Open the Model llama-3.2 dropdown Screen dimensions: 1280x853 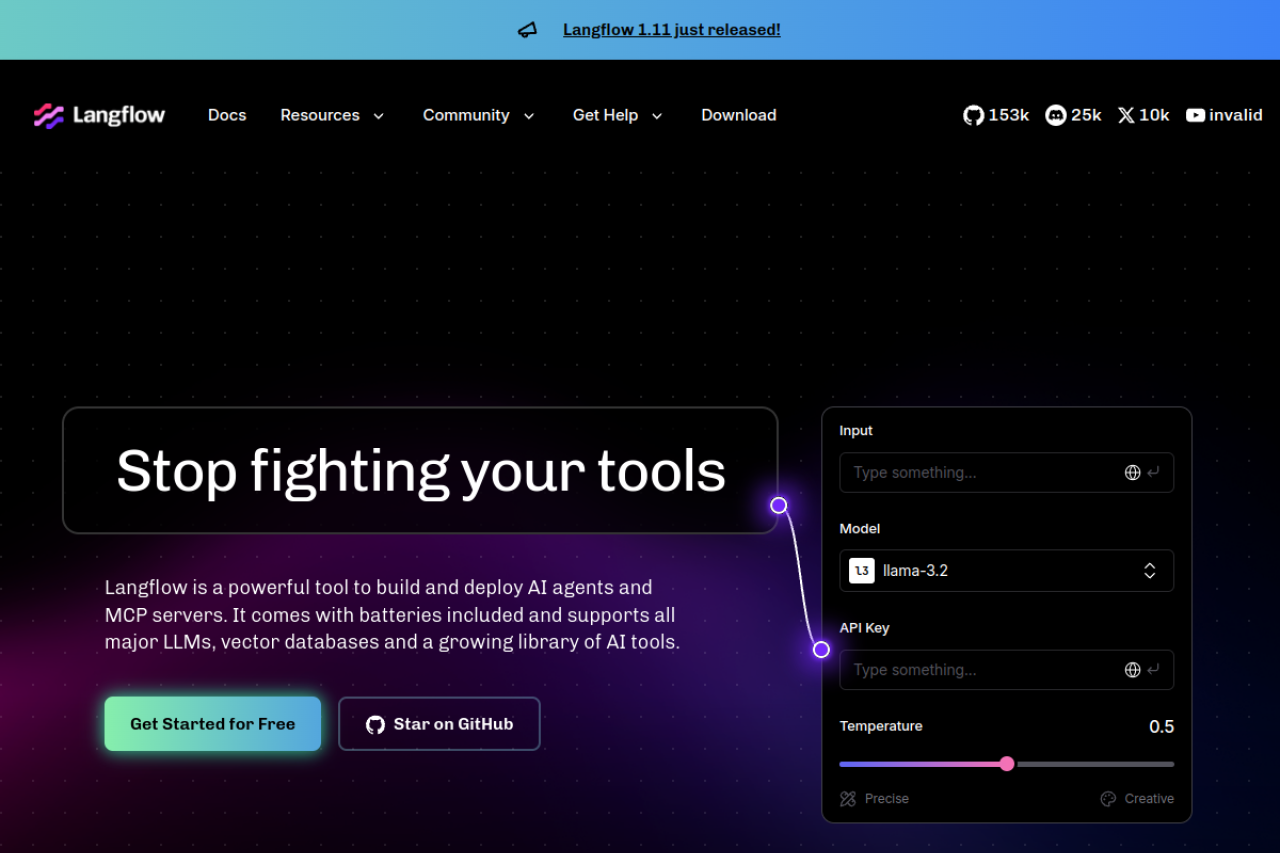[x=1007, y=571]
